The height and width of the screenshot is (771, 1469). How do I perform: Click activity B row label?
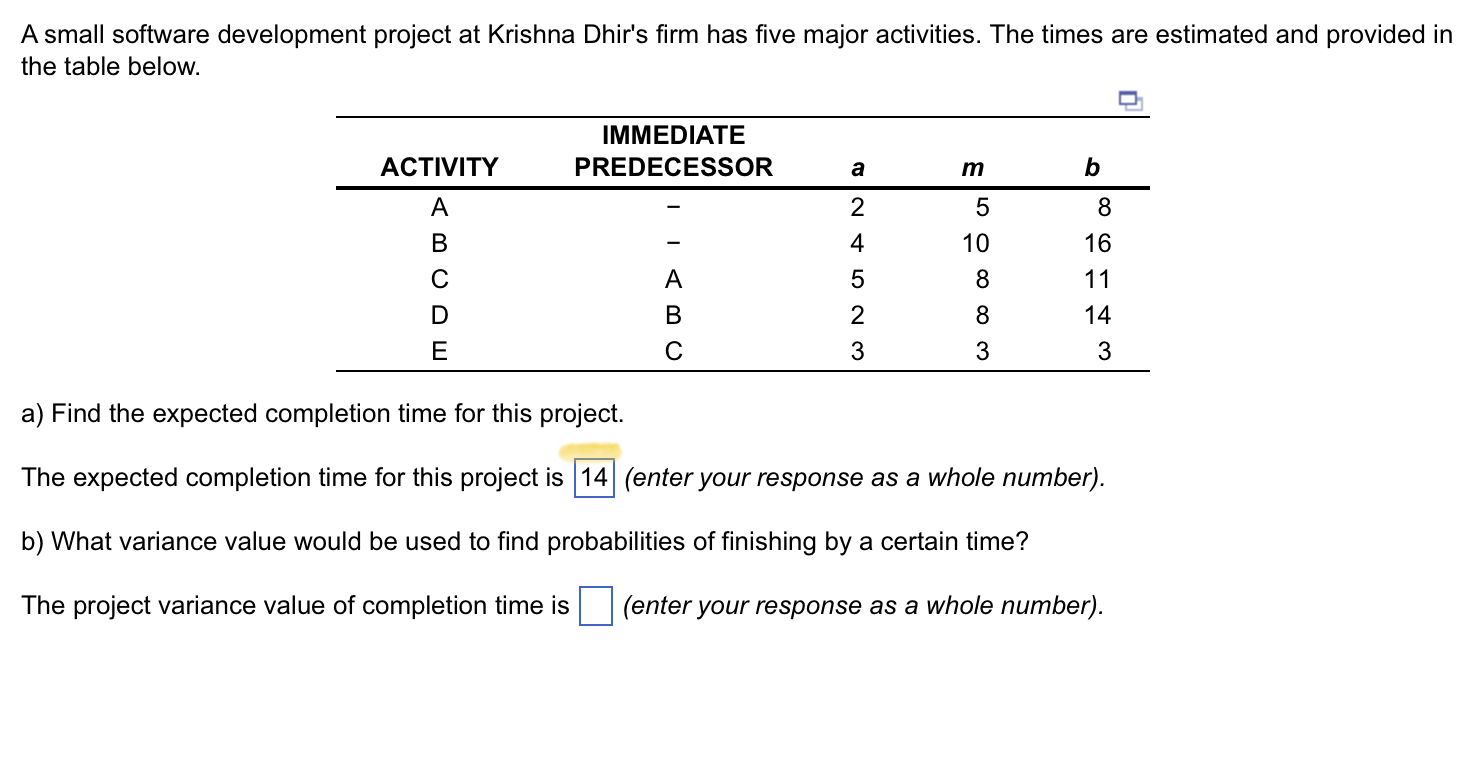[x=439, y=242]
